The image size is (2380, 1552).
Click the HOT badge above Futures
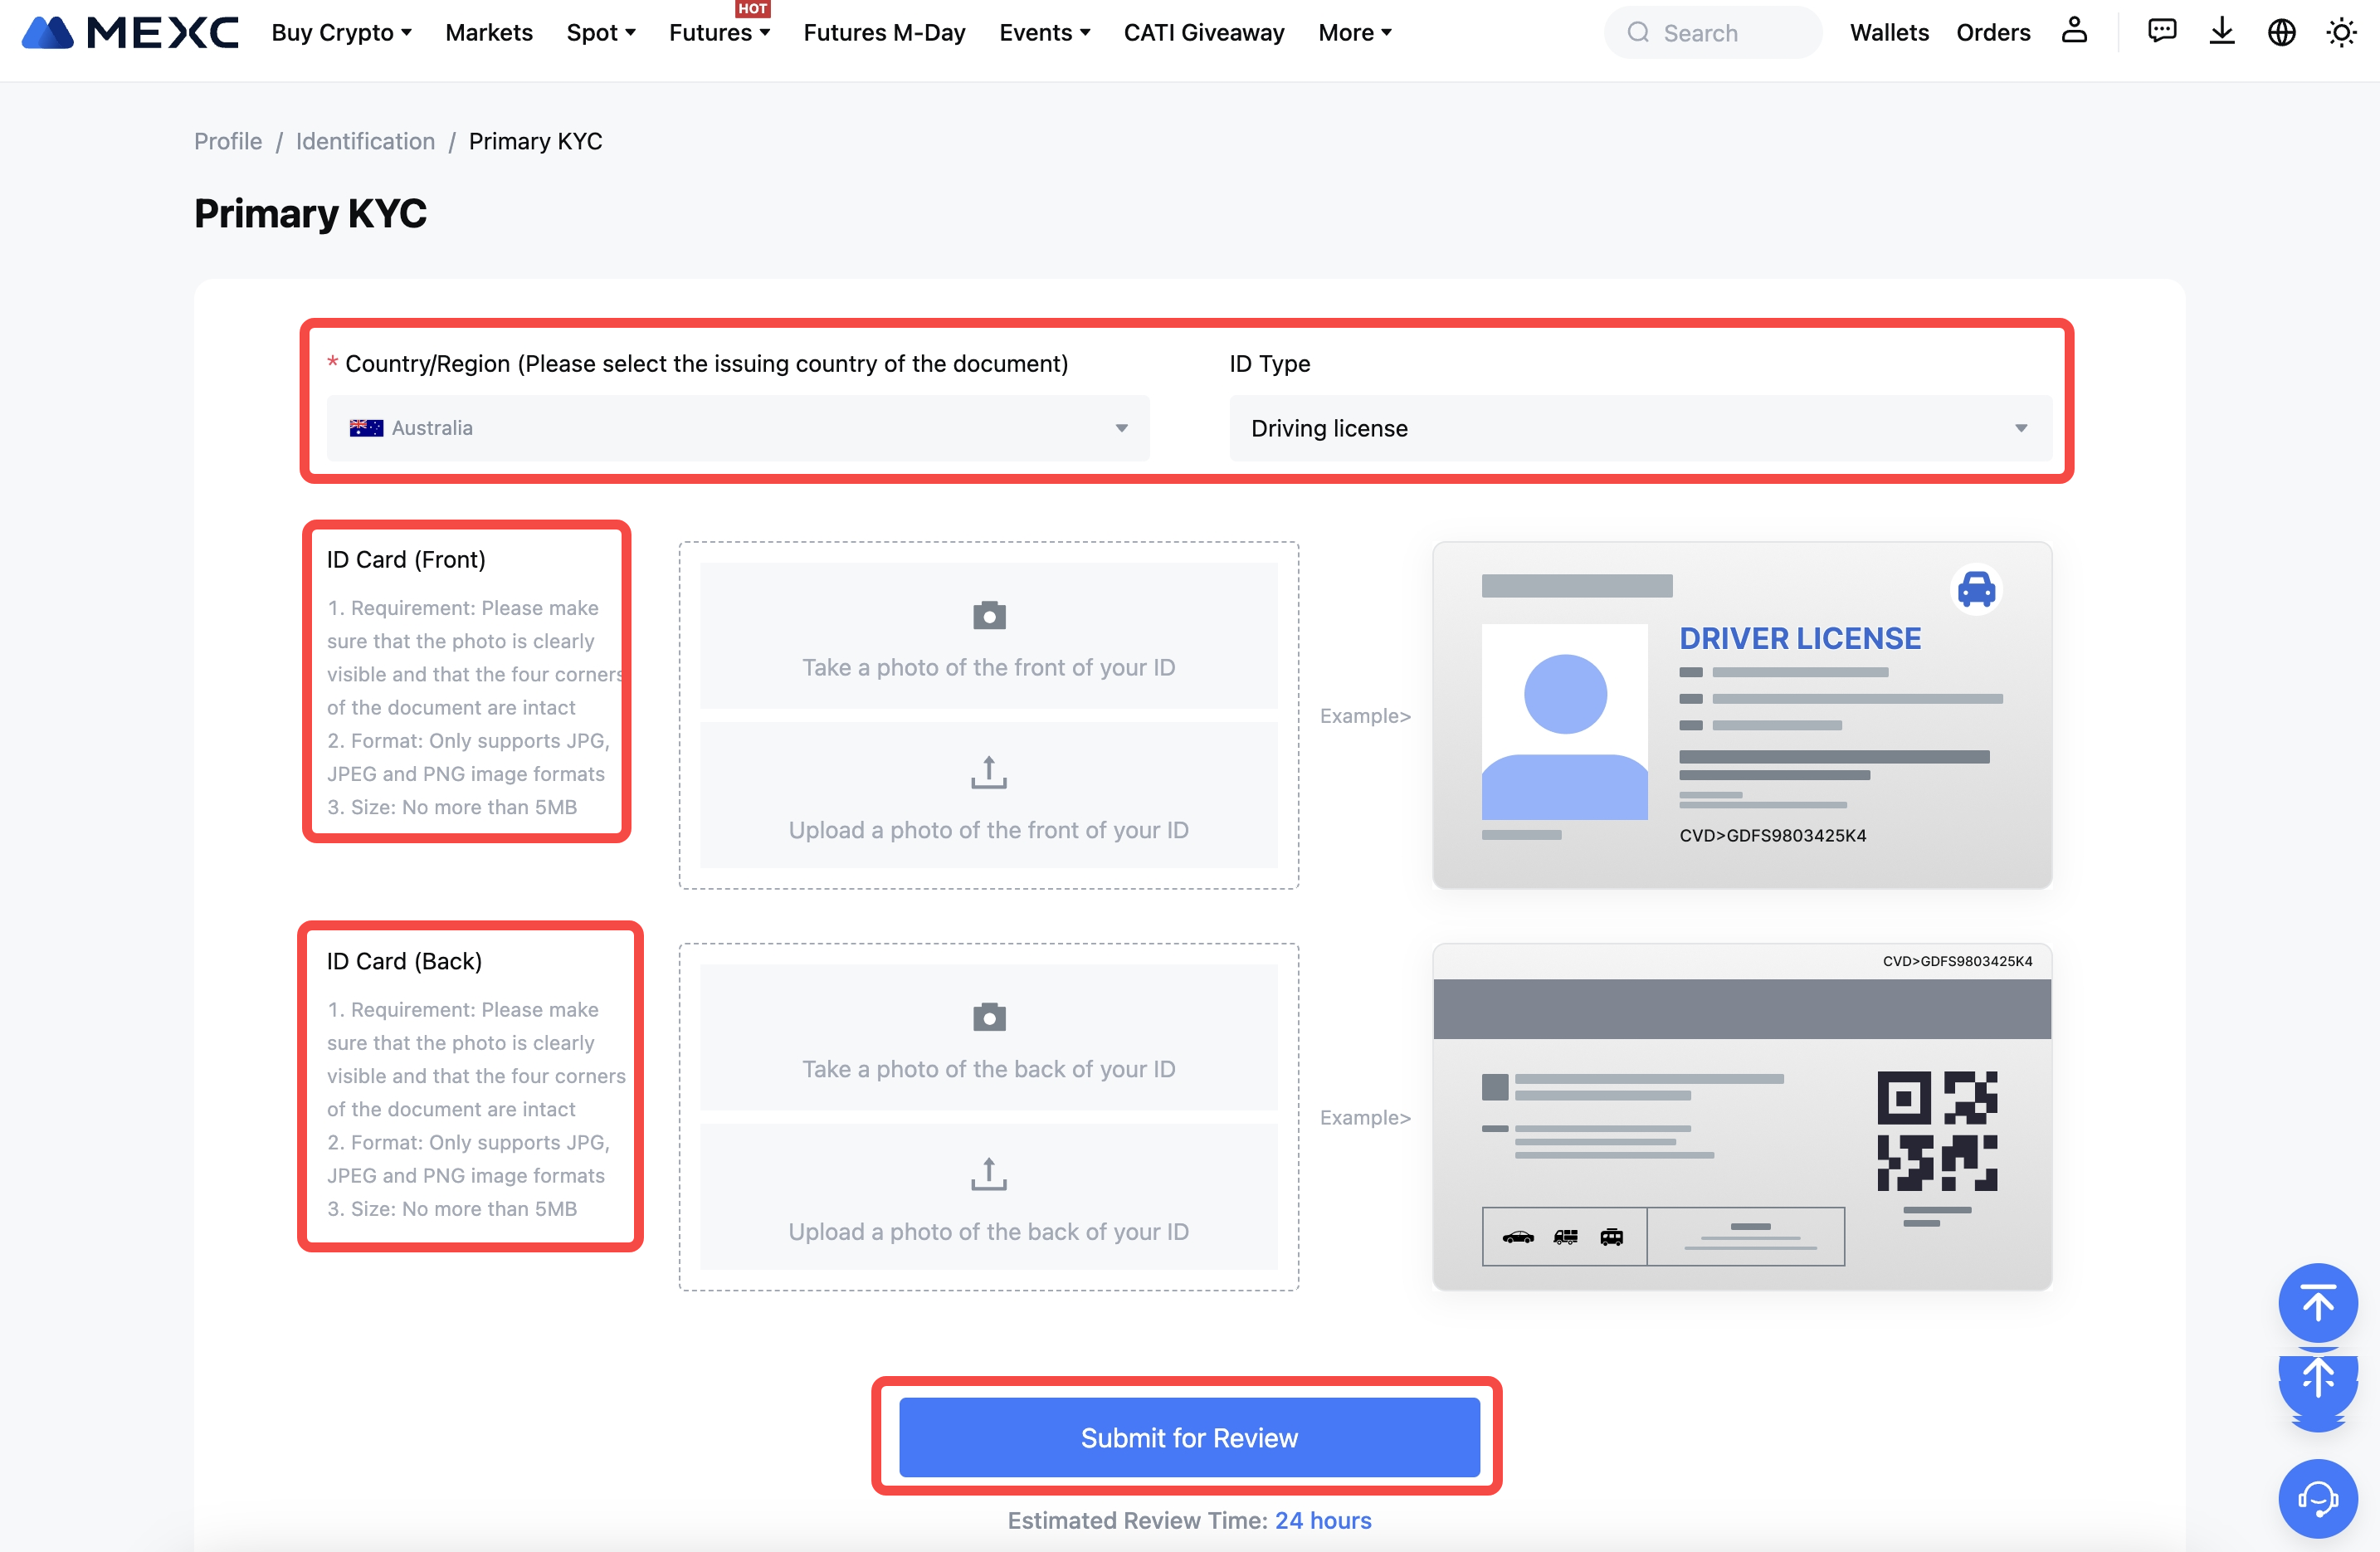(x=752, y=8)
